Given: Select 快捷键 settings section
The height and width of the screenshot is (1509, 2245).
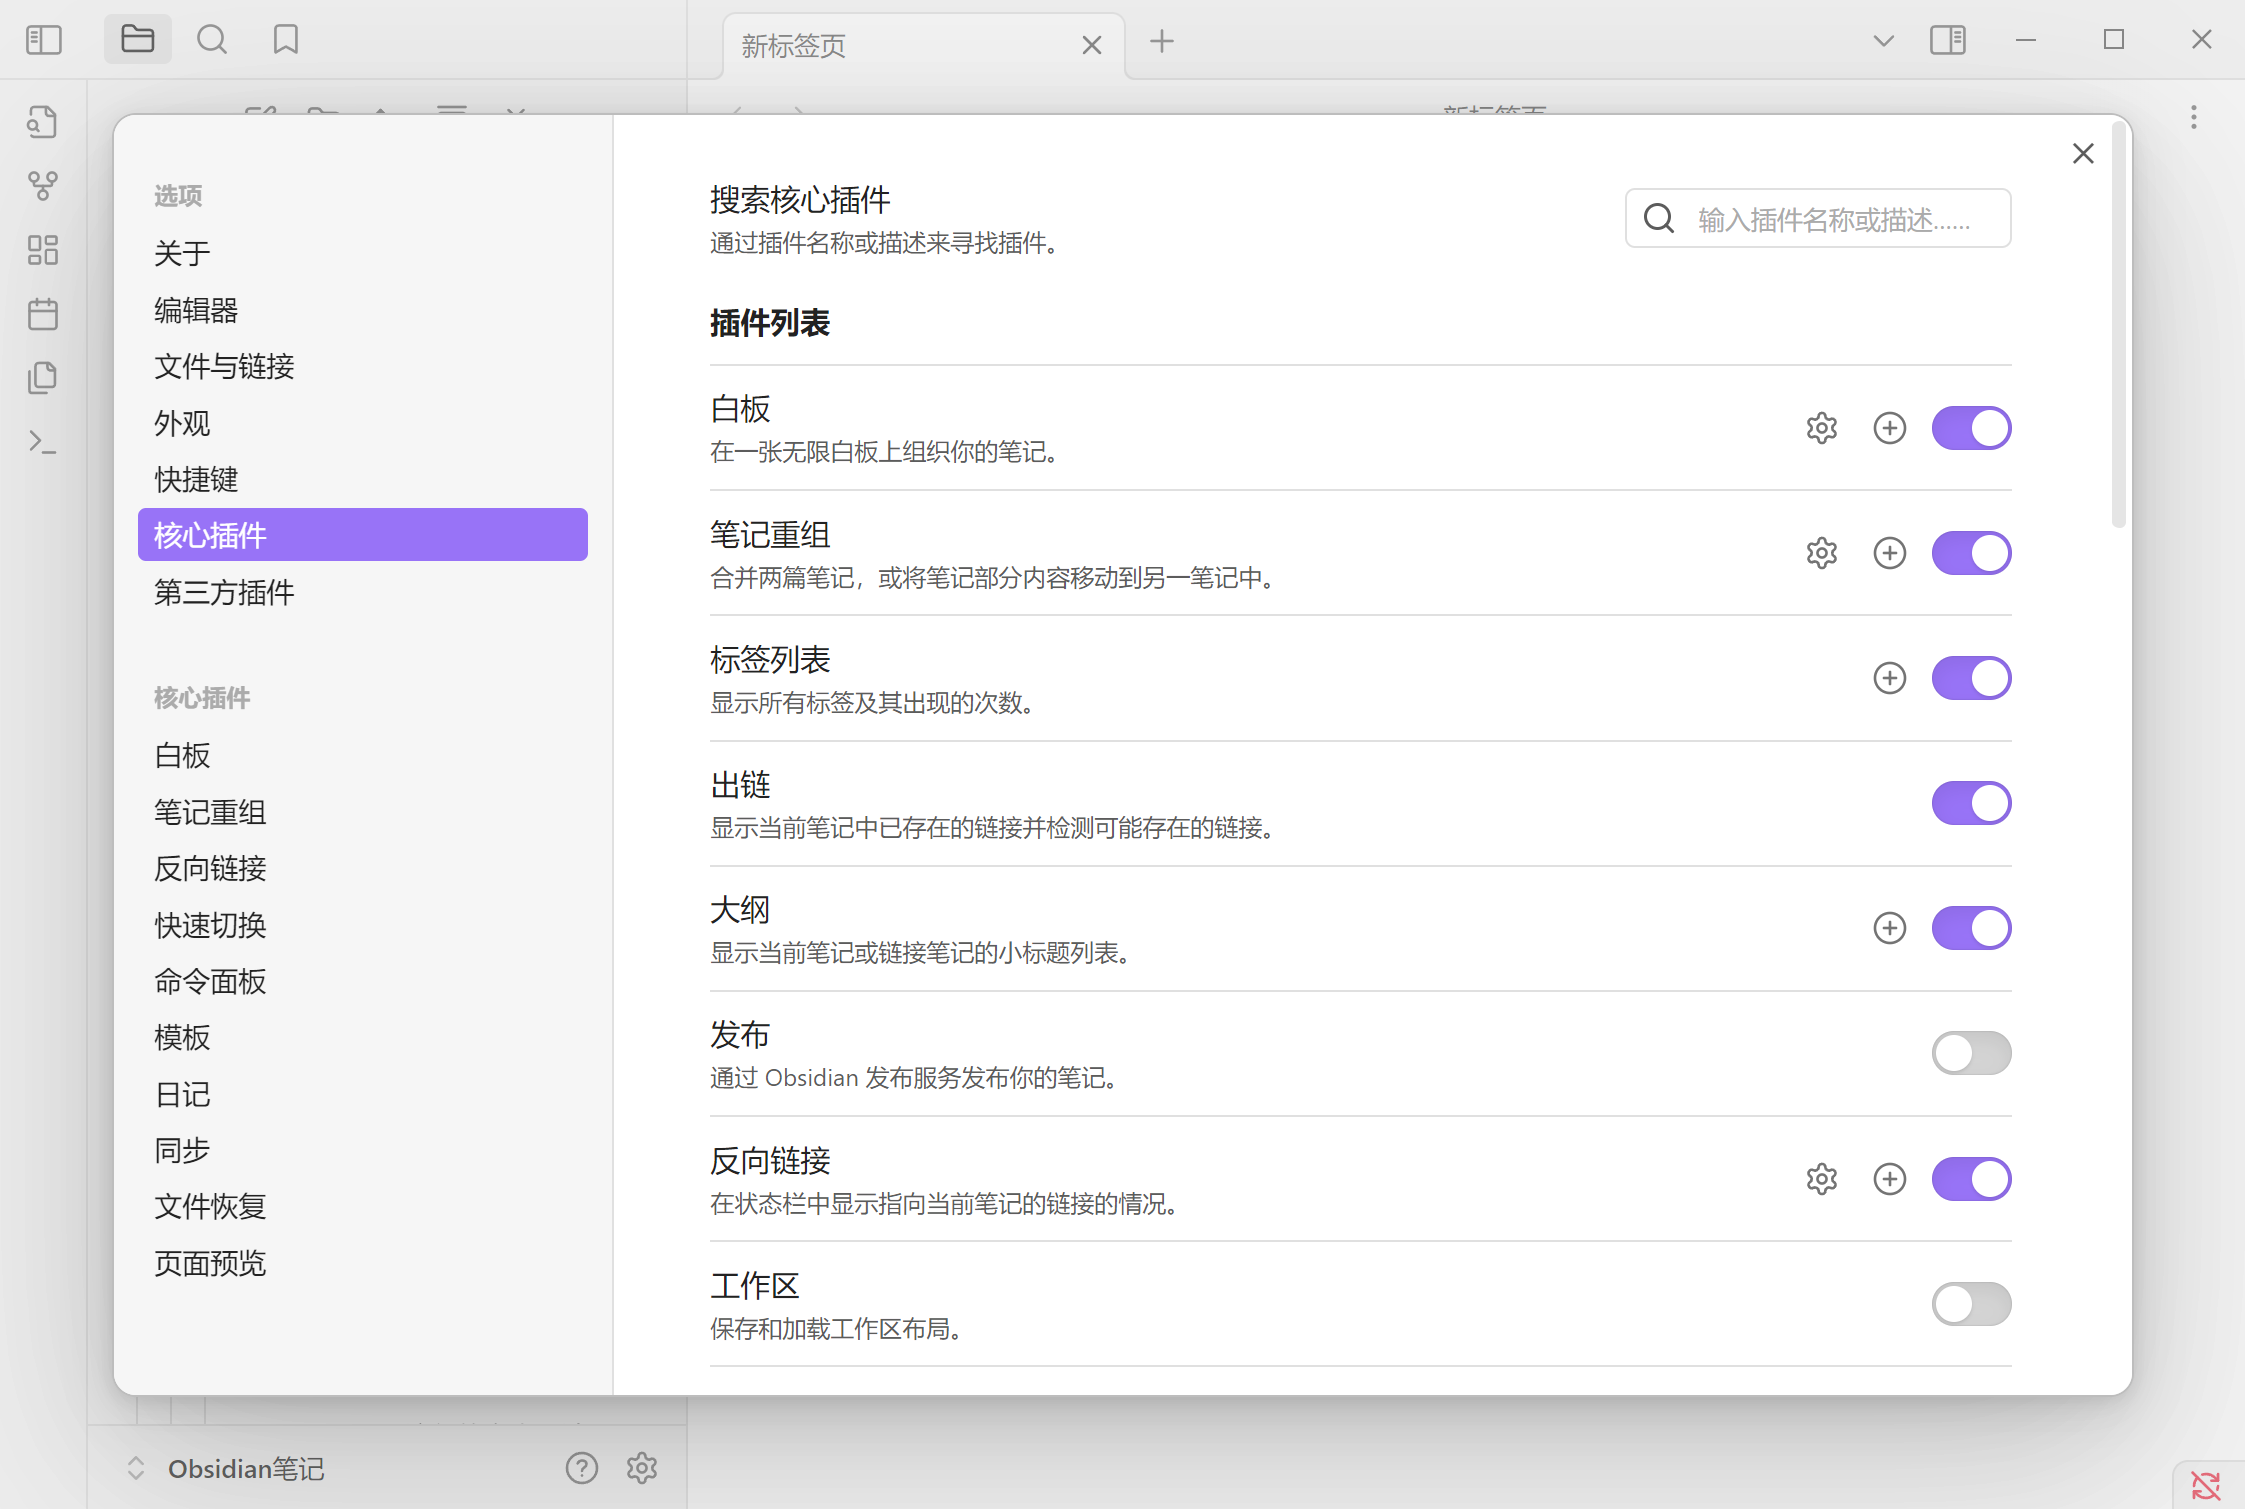Looking at the screenshot, I should click(x=196, y=479).
